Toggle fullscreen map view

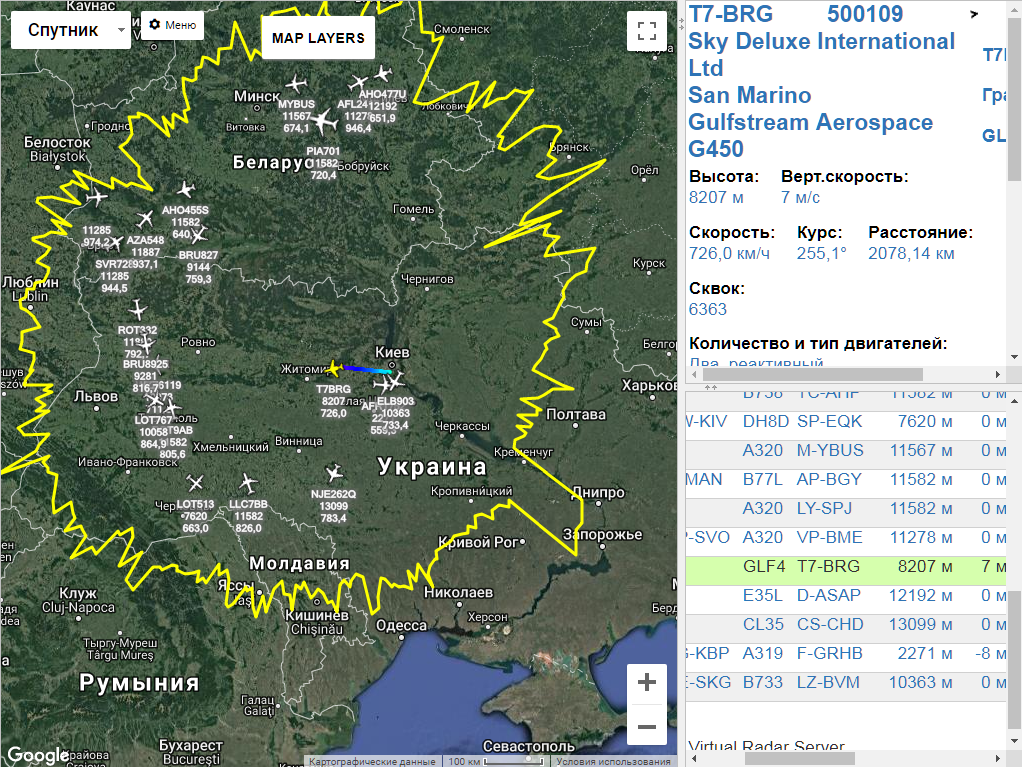[647, 30]
